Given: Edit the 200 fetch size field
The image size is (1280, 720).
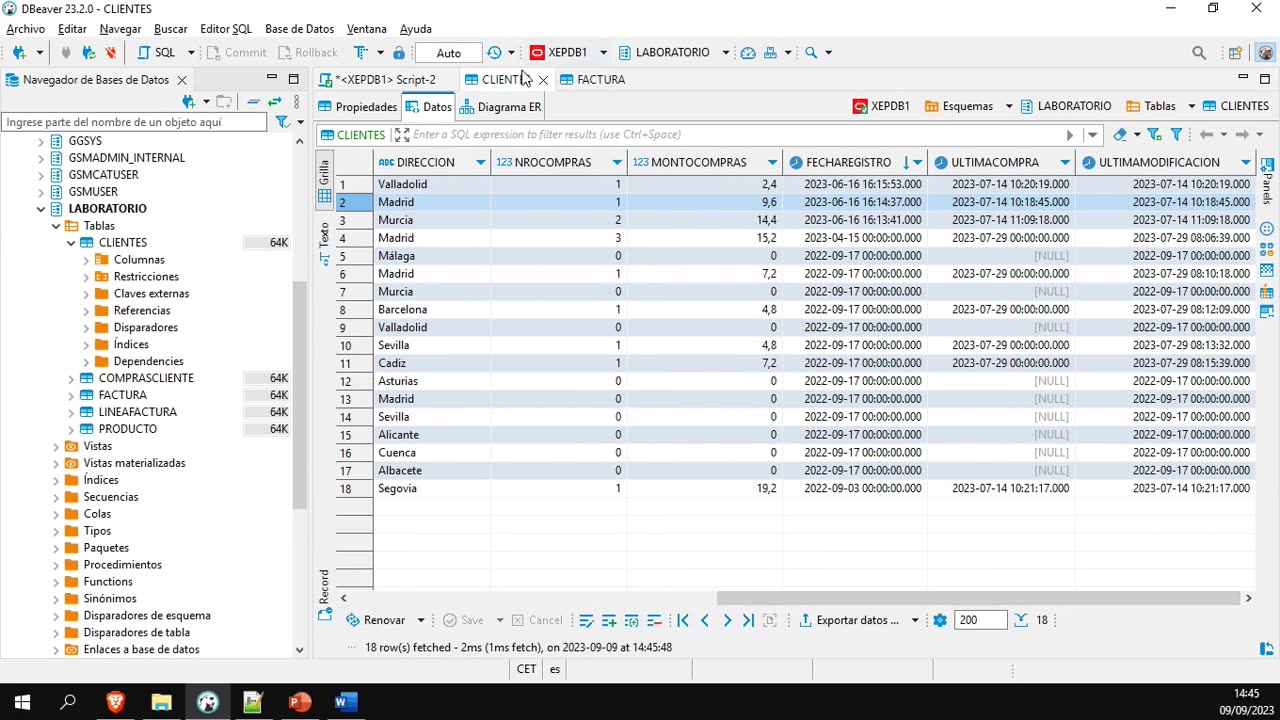Looking at the screenshot, I should pos(980,621).
